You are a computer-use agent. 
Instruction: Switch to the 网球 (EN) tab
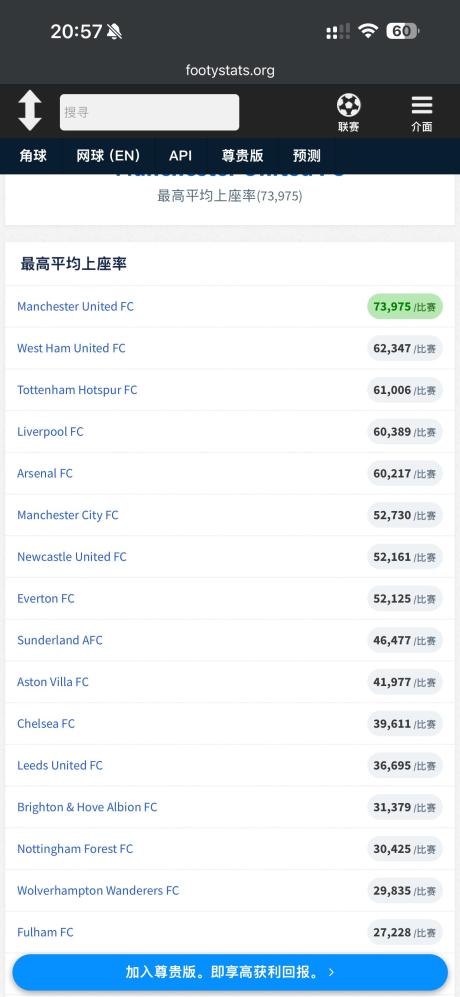click(108, 156)
